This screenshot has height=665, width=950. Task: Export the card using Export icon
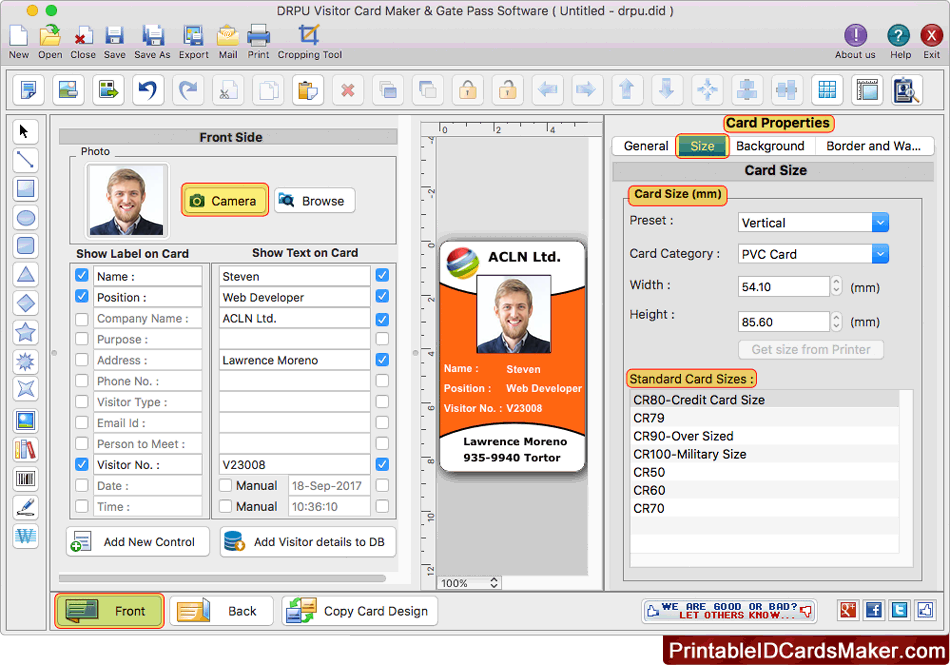coord(193,36)
